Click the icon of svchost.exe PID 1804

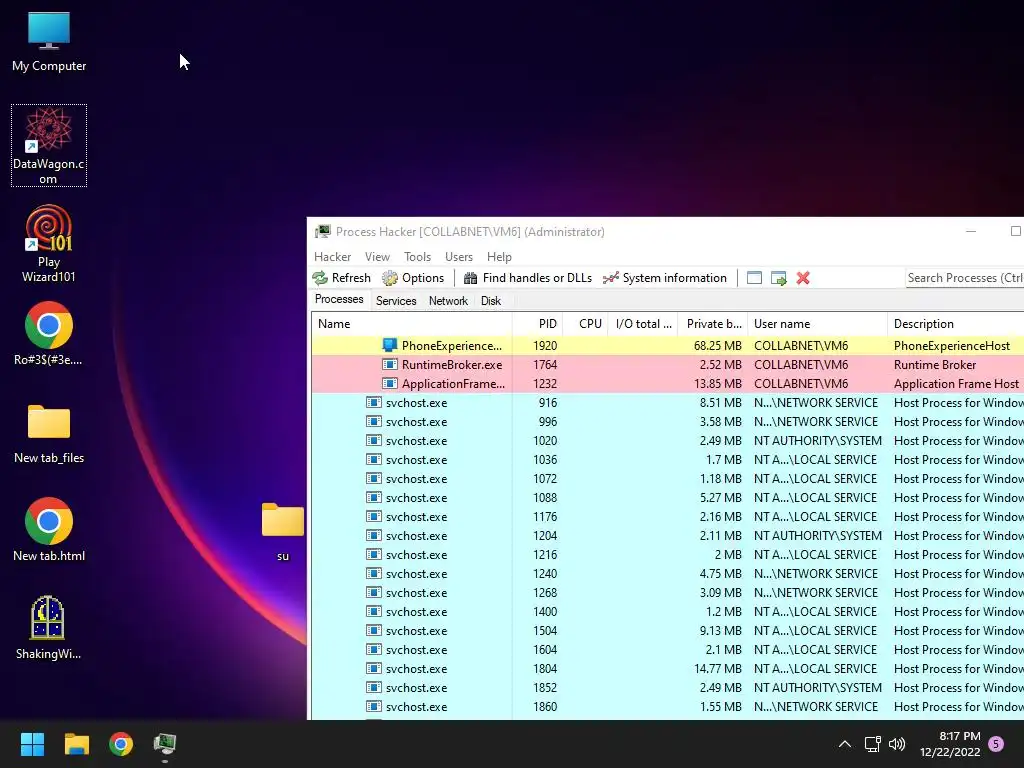[374, 668]
